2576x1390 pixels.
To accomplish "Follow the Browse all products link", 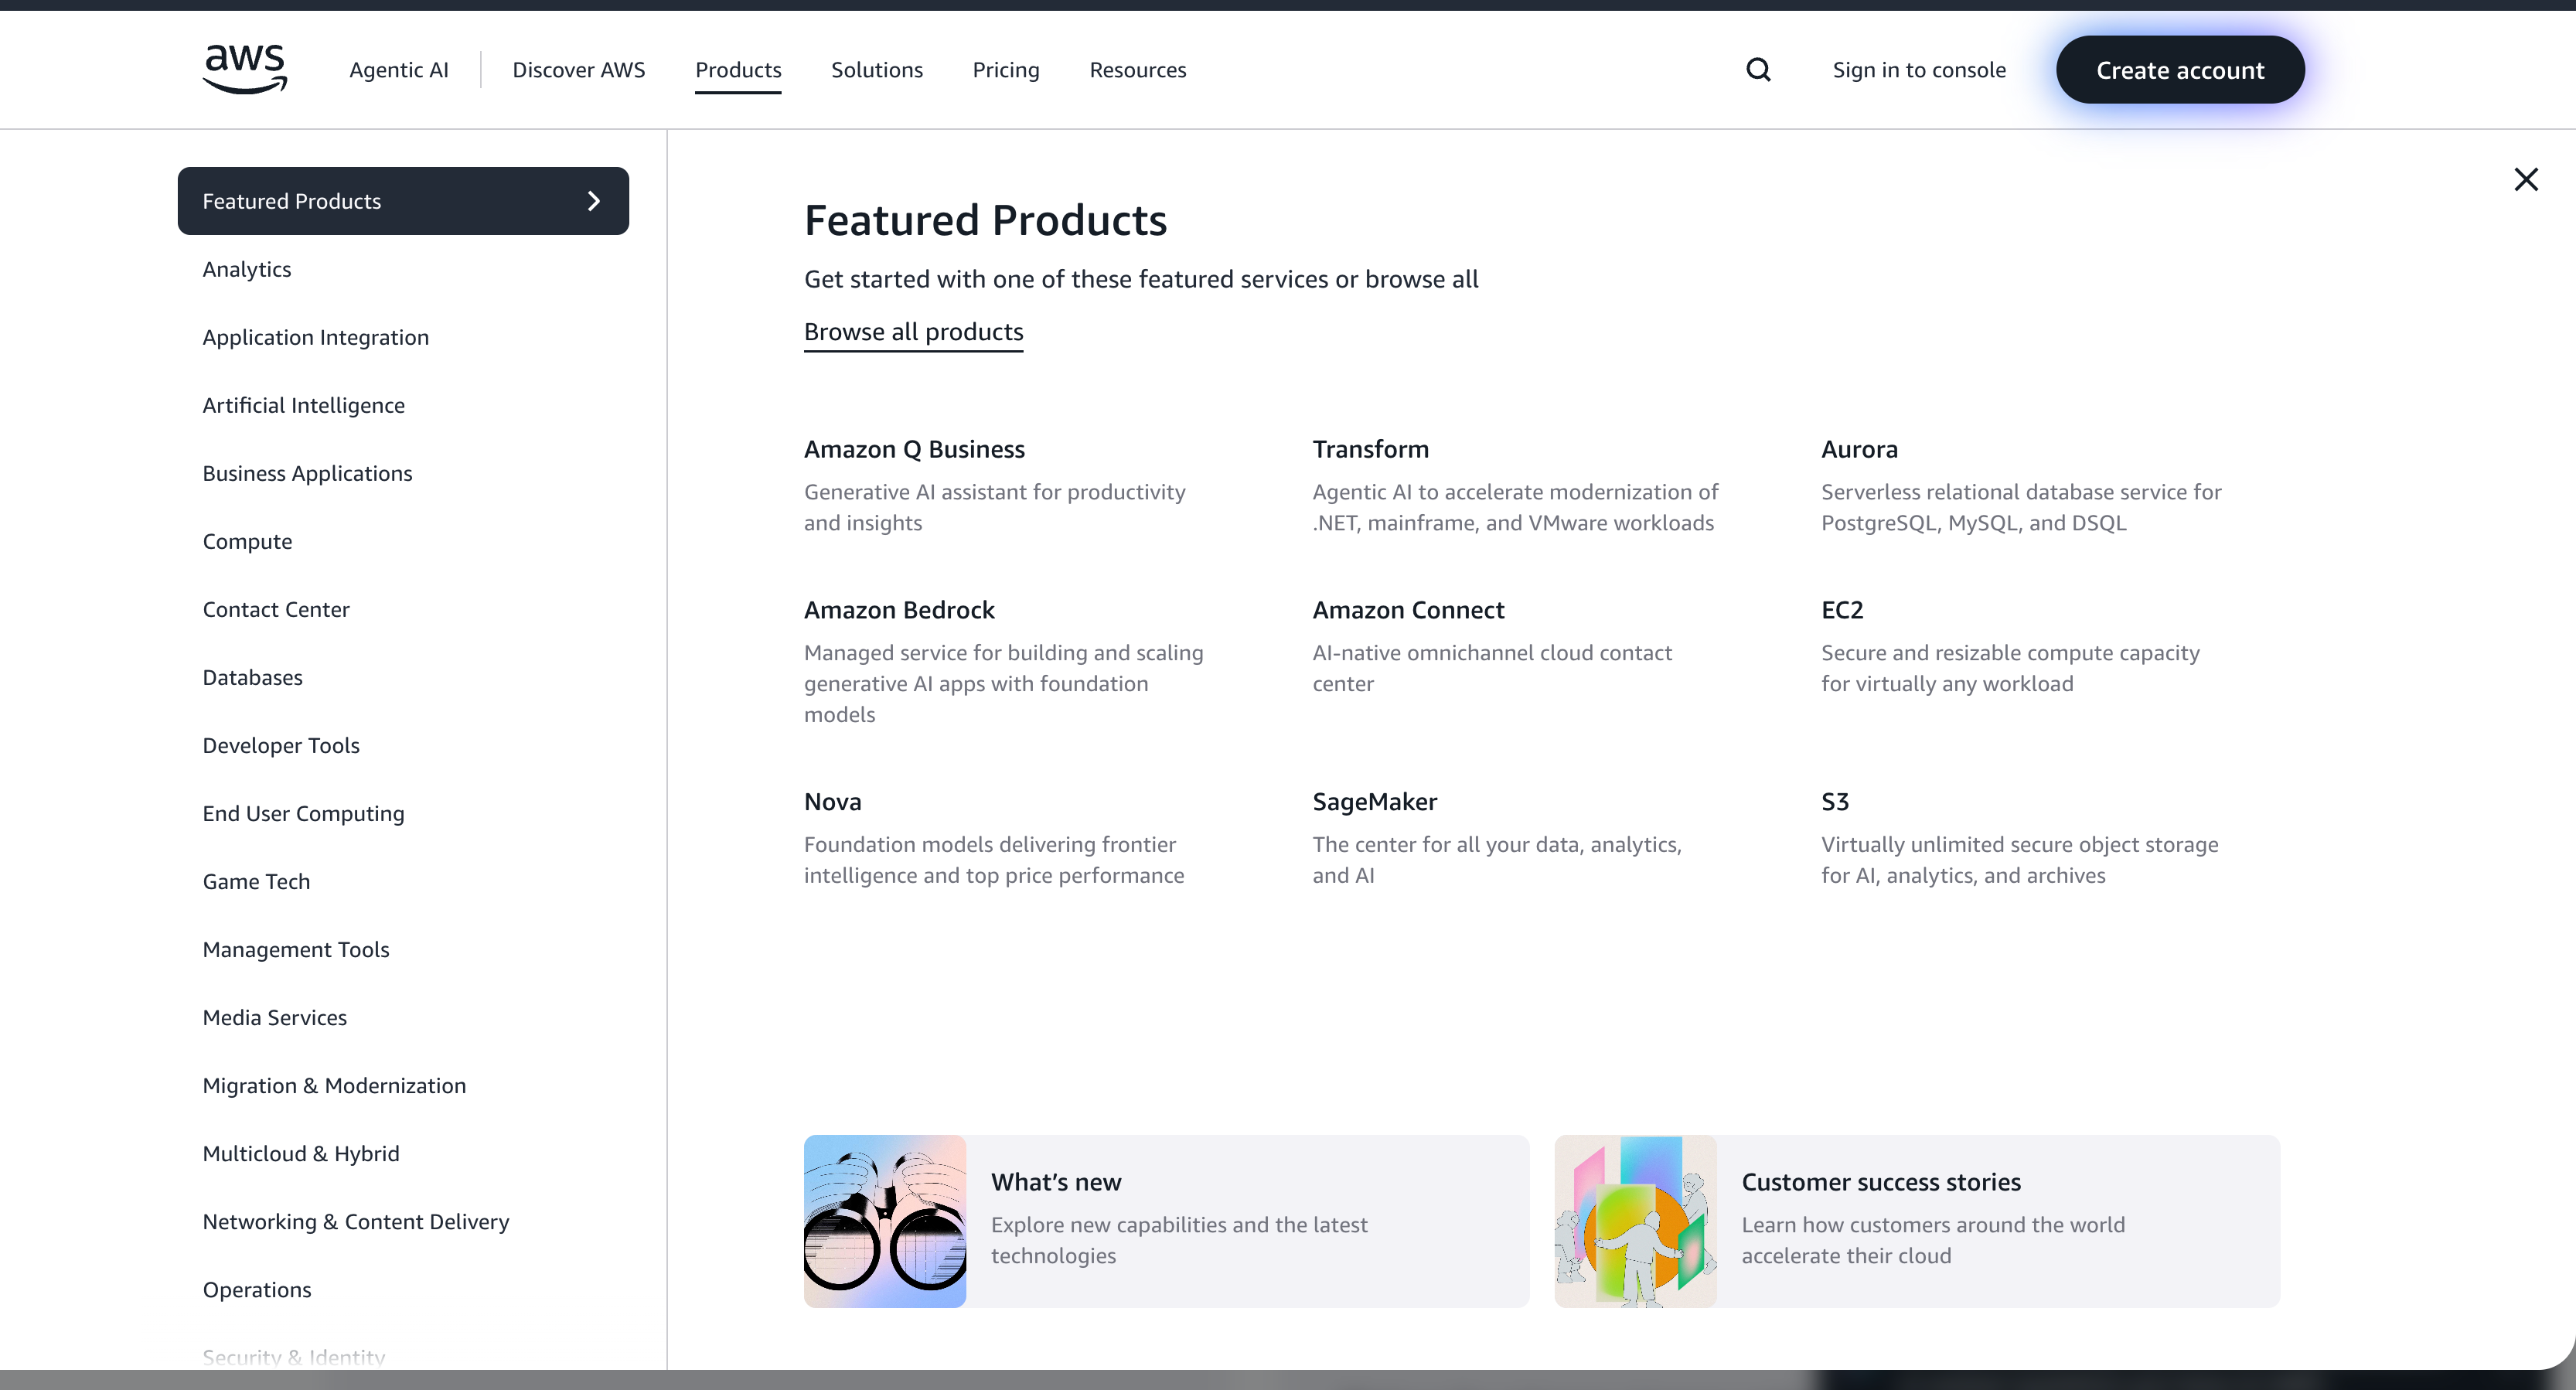I will (914, 332).
